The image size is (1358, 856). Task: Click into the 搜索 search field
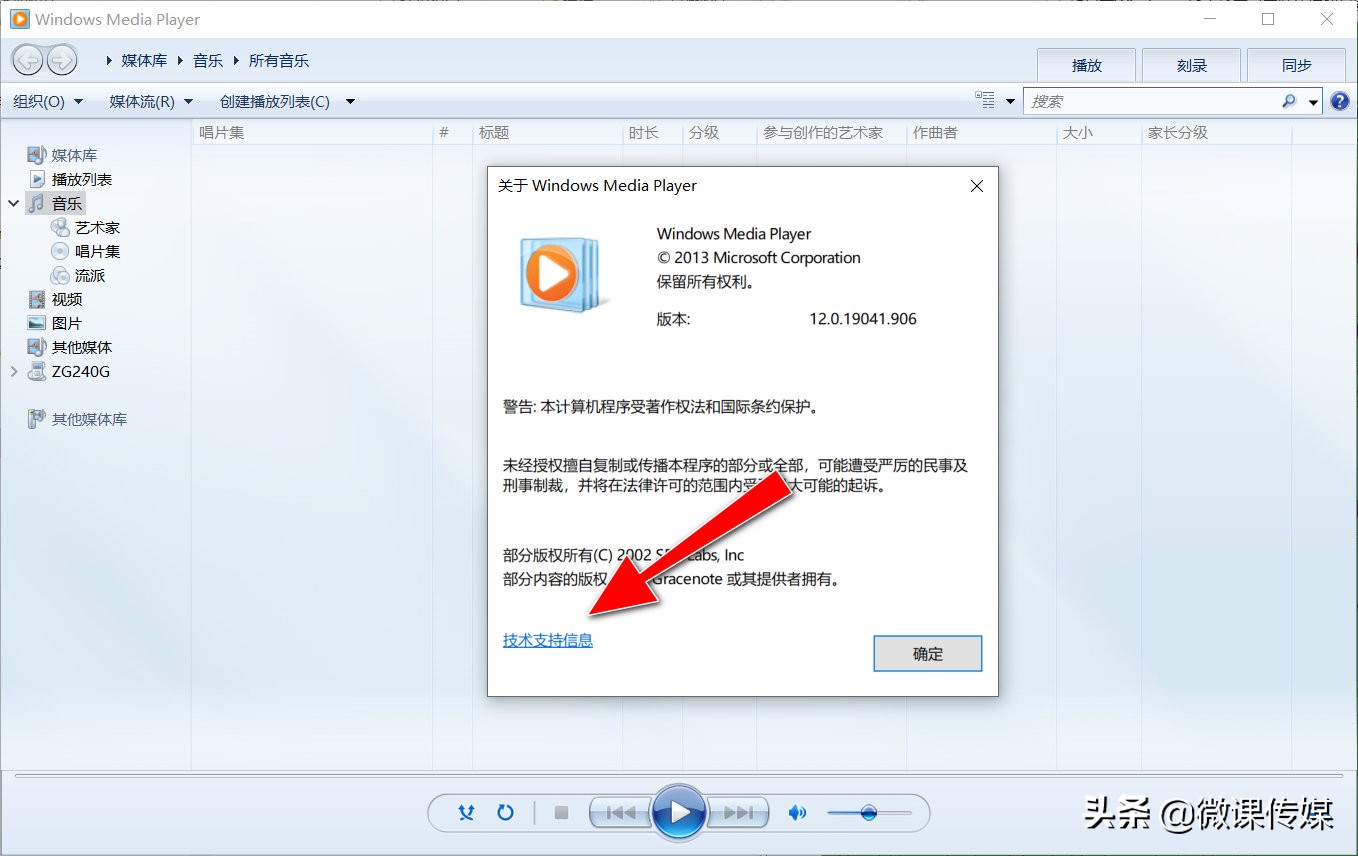(1153, 101)
